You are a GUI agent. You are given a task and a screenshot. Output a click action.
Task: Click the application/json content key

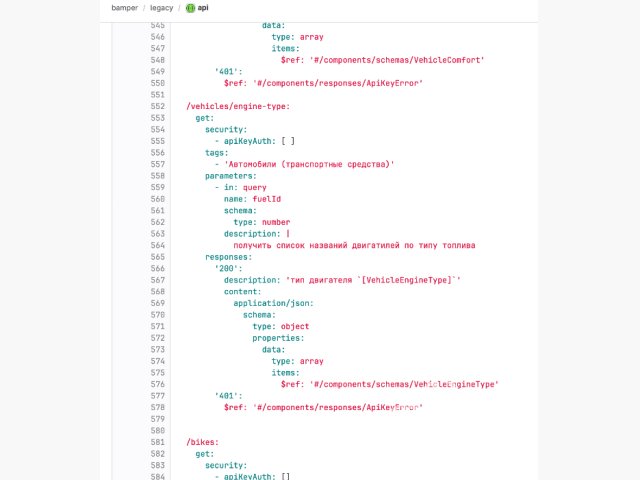click(x=273, y=303)
